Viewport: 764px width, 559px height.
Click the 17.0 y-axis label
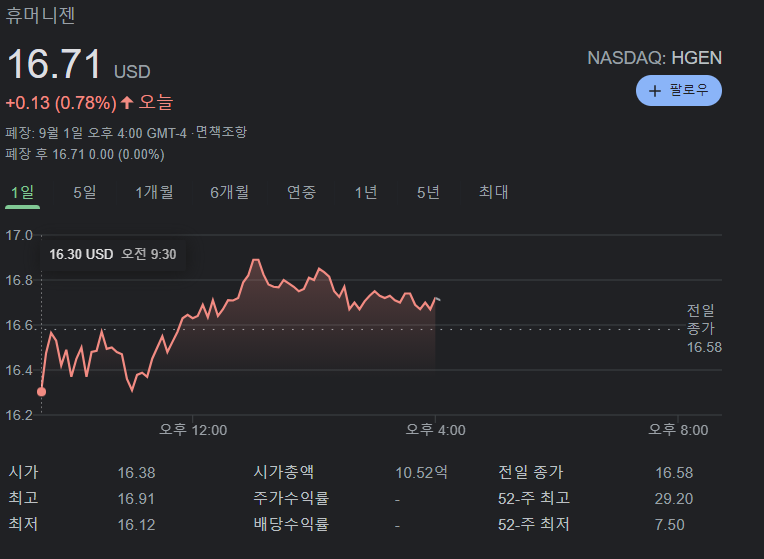[x=19, y=235]
